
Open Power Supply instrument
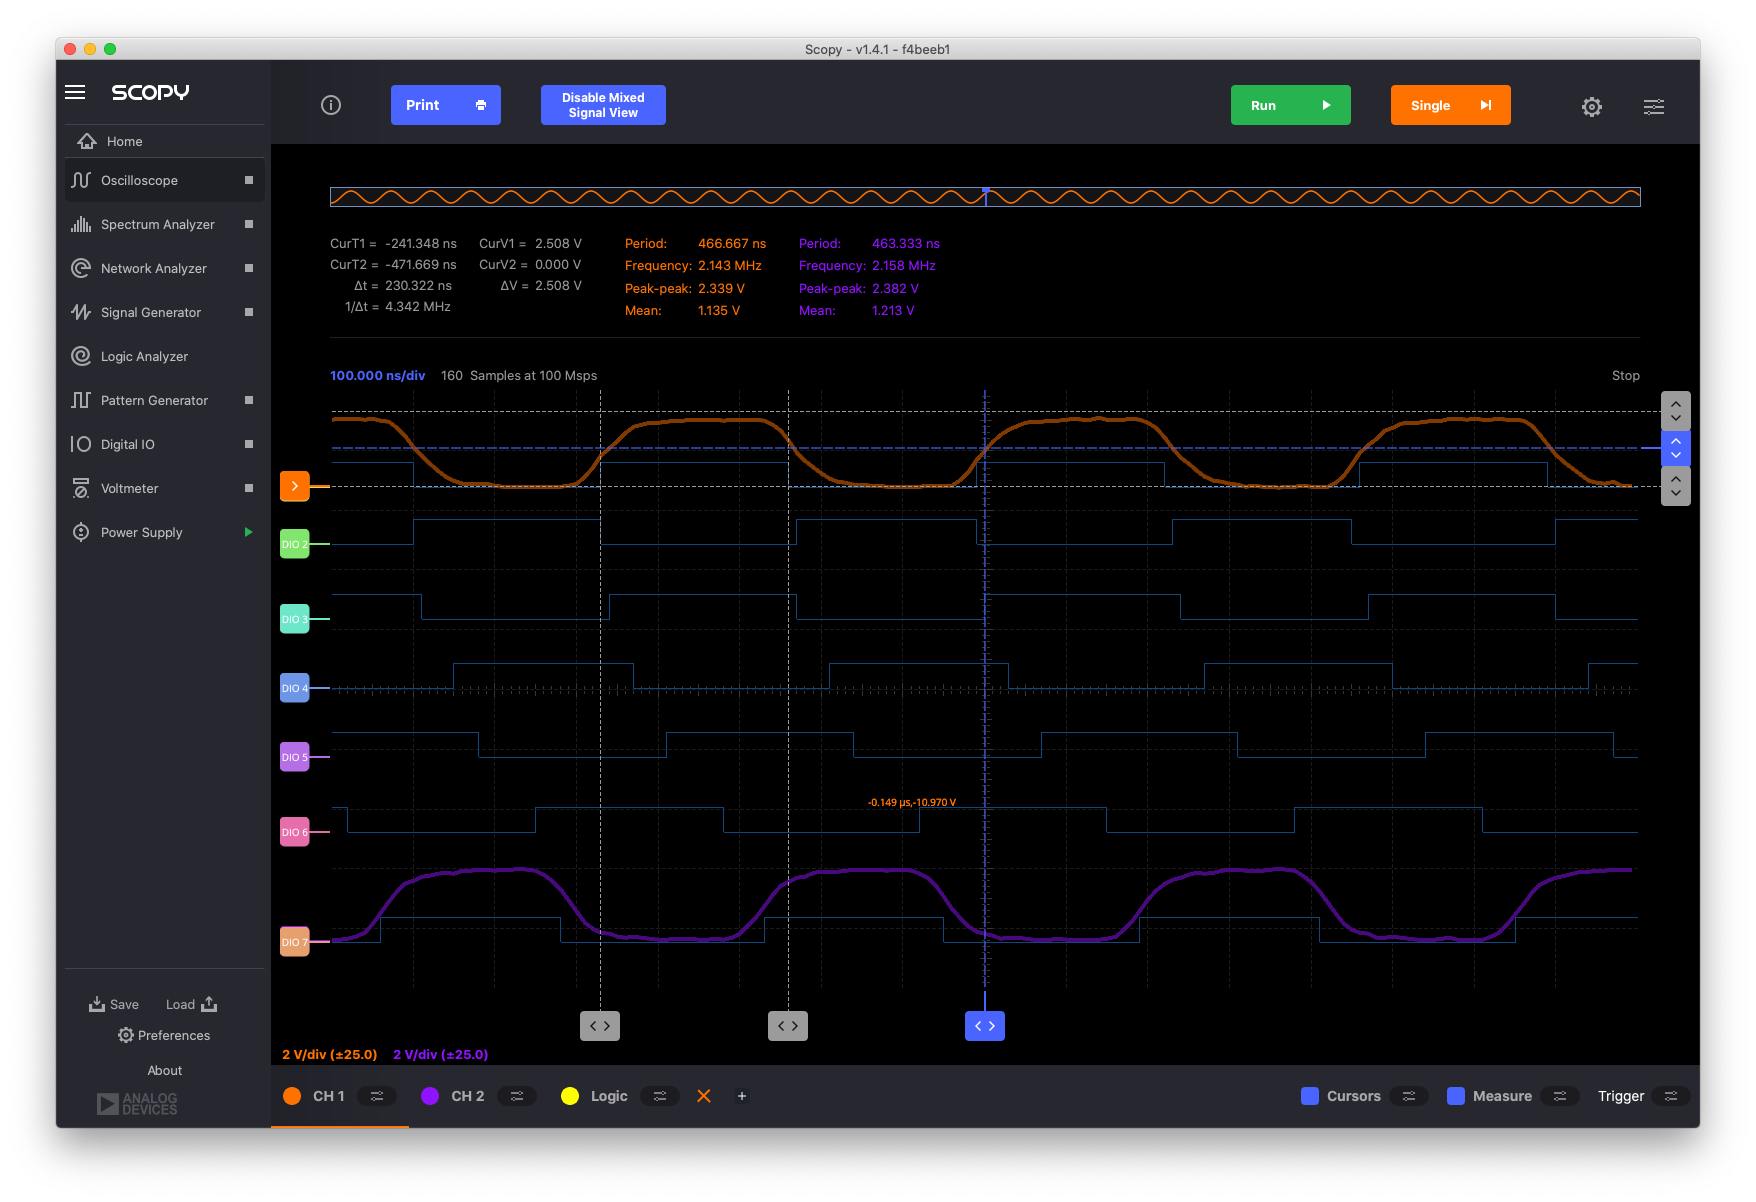[164, 532]
